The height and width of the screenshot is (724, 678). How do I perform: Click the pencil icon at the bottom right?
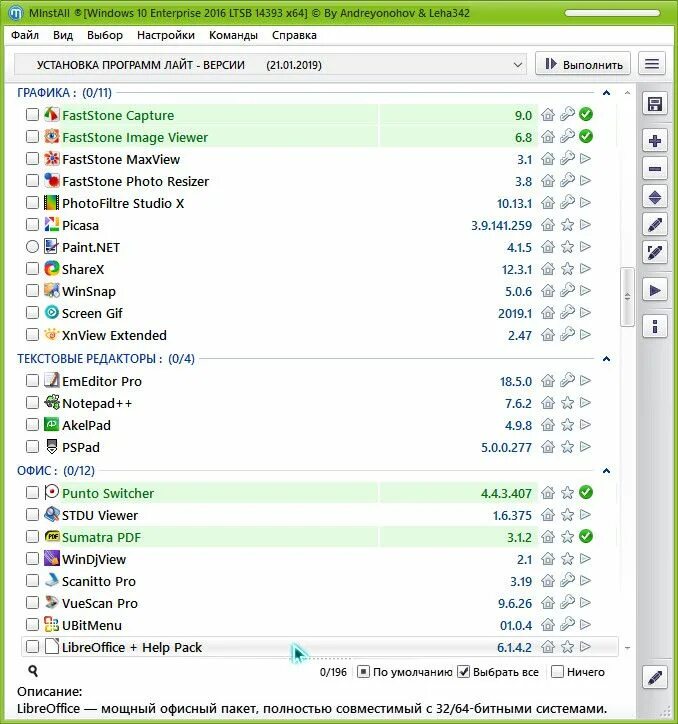654,677
